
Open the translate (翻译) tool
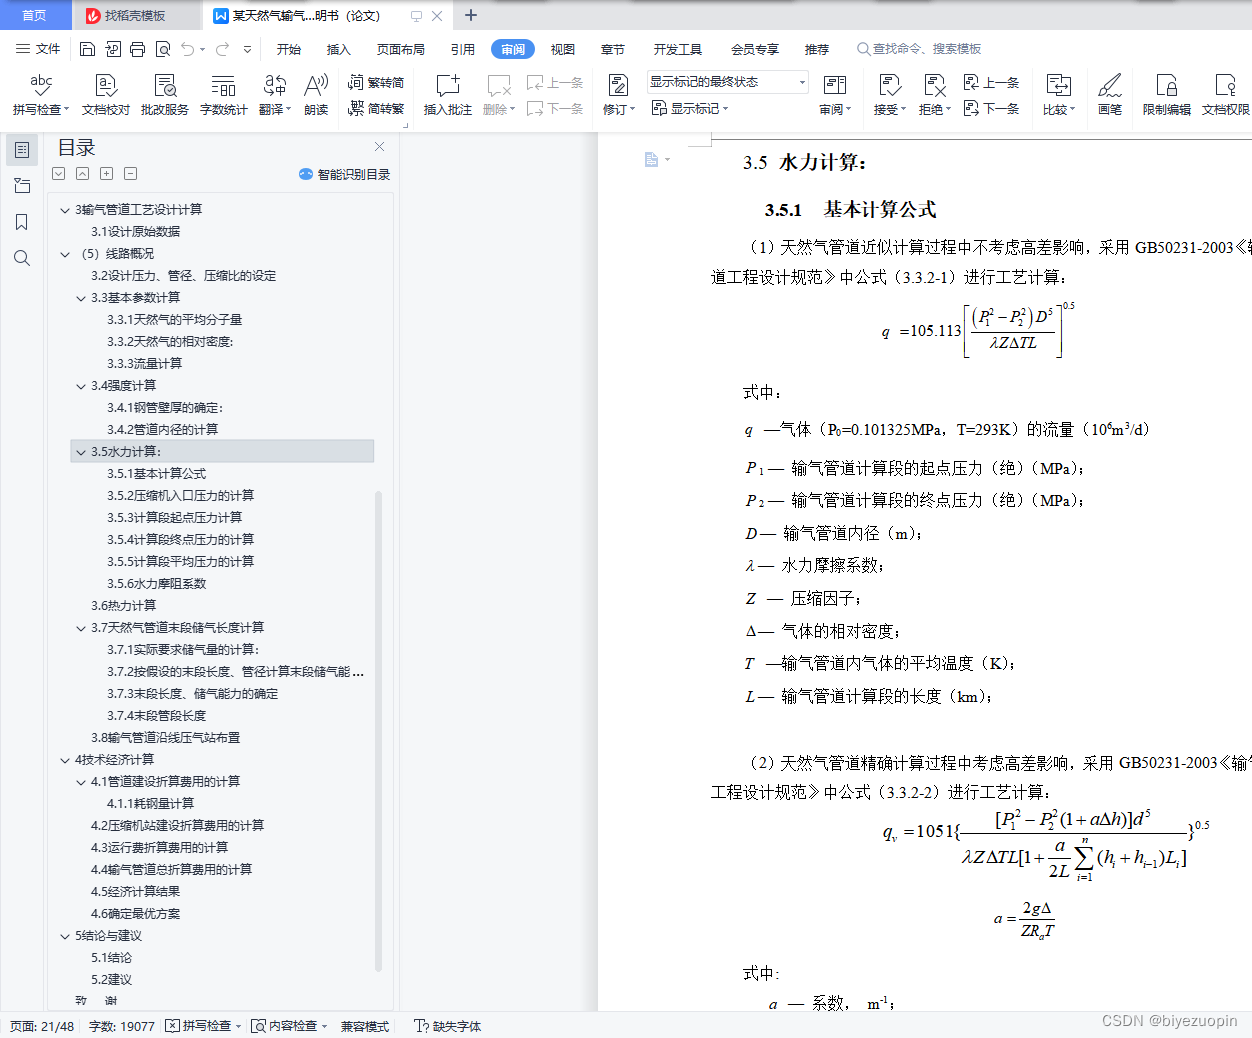274,95
